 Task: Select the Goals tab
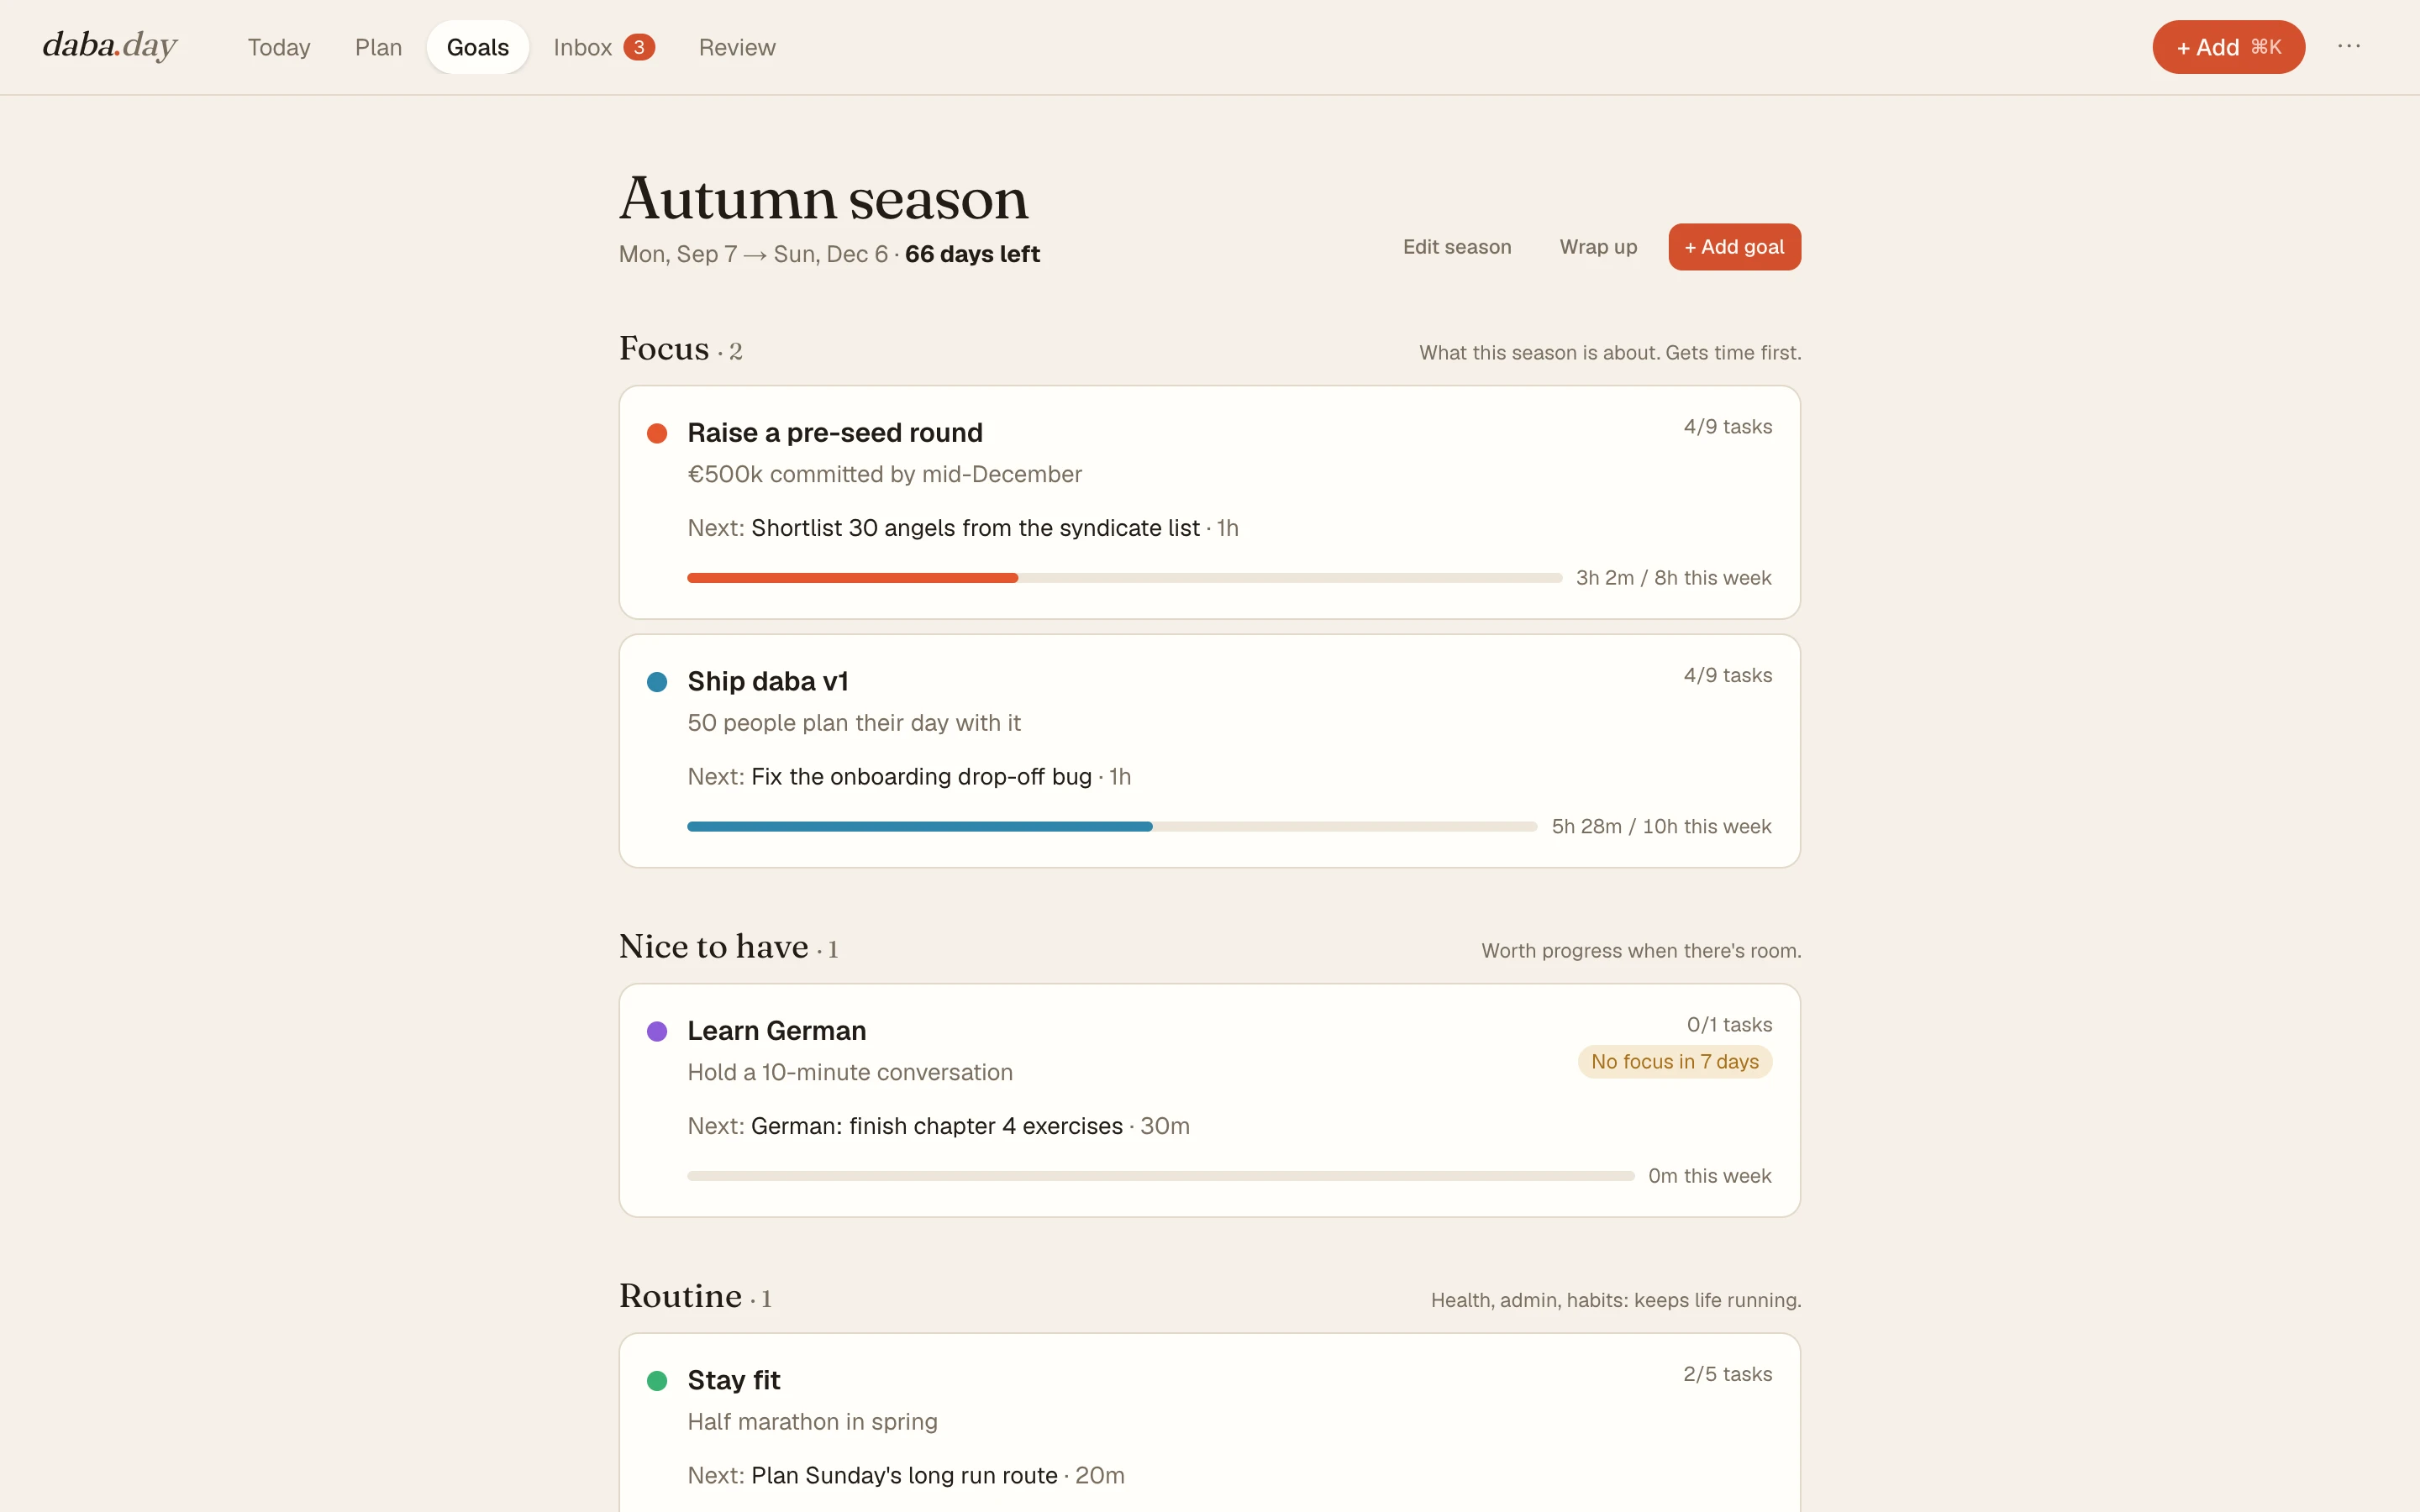point(478,47)
